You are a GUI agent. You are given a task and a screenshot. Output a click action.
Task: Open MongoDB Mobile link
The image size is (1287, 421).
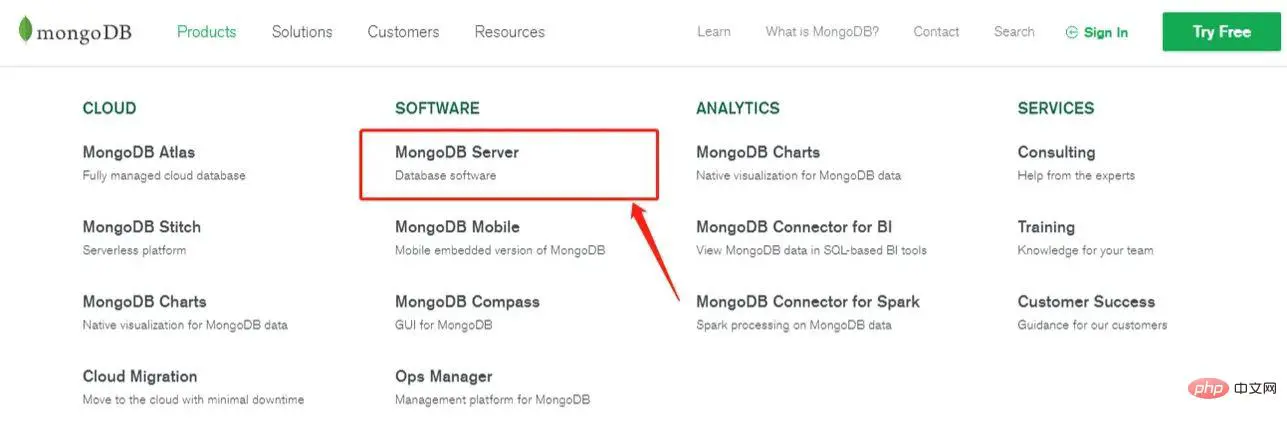point(457,227)
